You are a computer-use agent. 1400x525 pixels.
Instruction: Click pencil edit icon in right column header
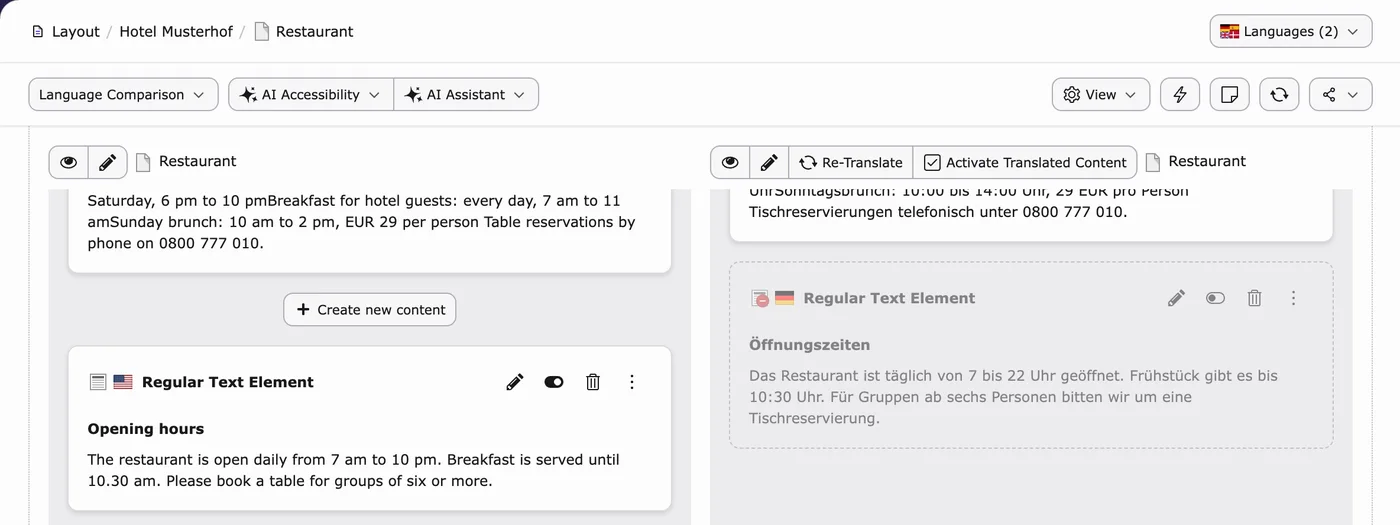click(x=769, y=162)
